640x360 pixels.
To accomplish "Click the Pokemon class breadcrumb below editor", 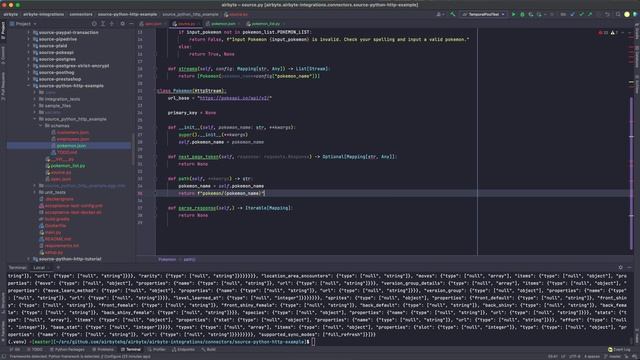I will (167, 260).
